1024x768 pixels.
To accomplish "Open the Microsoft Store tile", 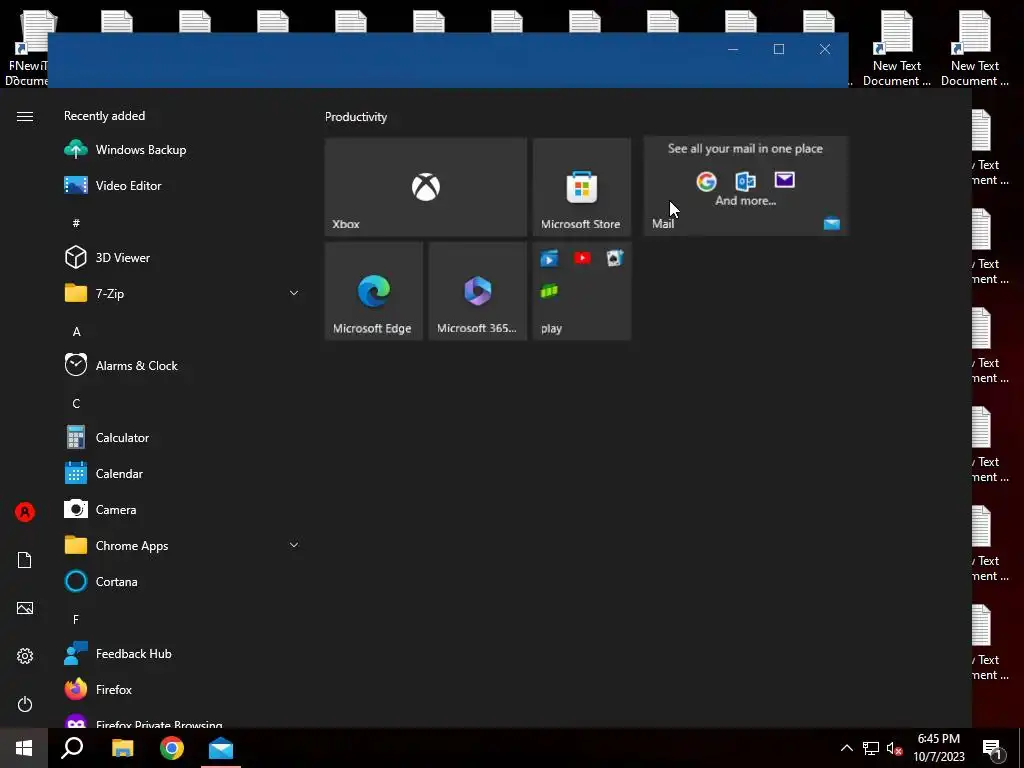I will (x=582, y=187).
